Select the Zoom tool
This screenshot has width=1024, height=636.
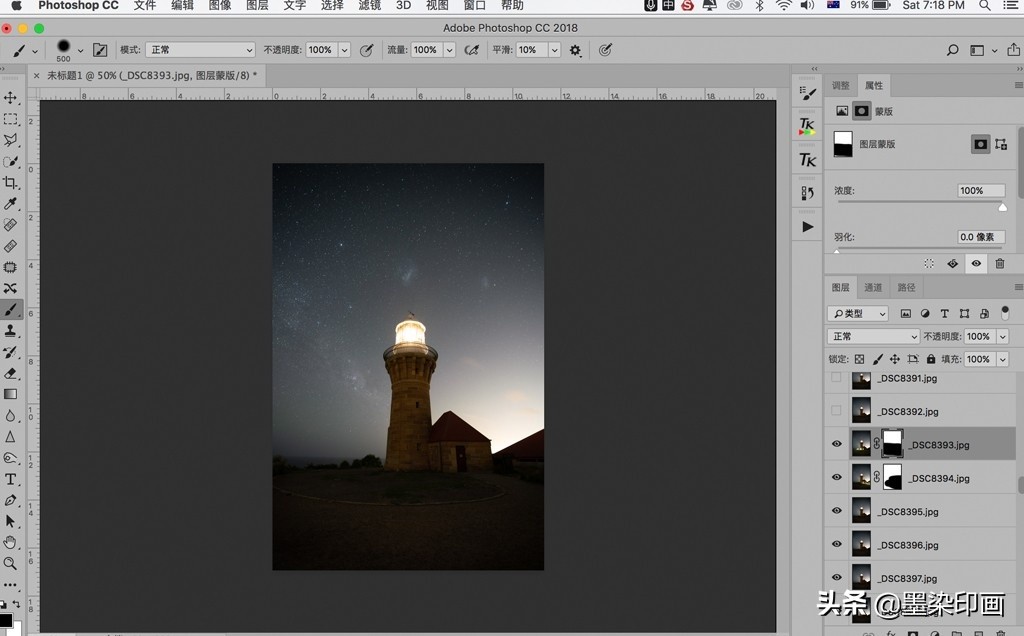point(11,563)
